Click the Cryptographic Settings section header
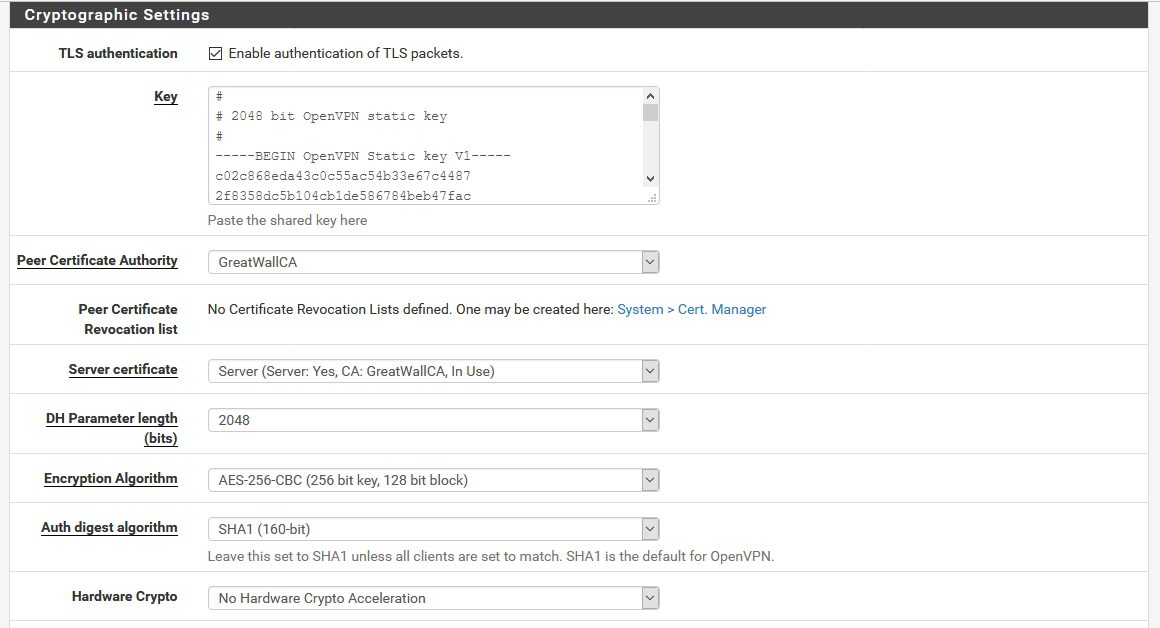1160x628 pixels. (x=579, y=15)
